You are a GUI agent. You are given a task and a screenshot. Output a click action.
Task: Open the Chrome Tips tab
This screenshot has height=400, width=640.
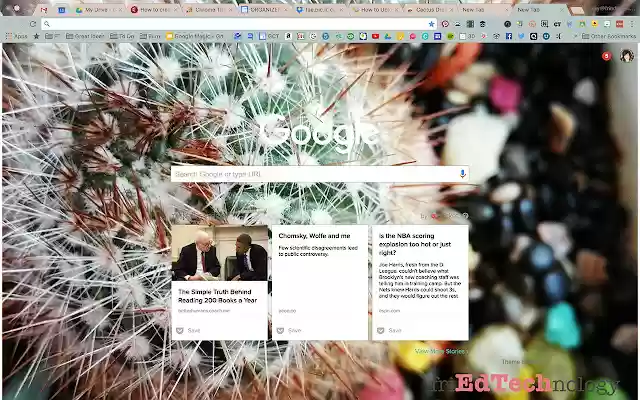tap(209, 9)
